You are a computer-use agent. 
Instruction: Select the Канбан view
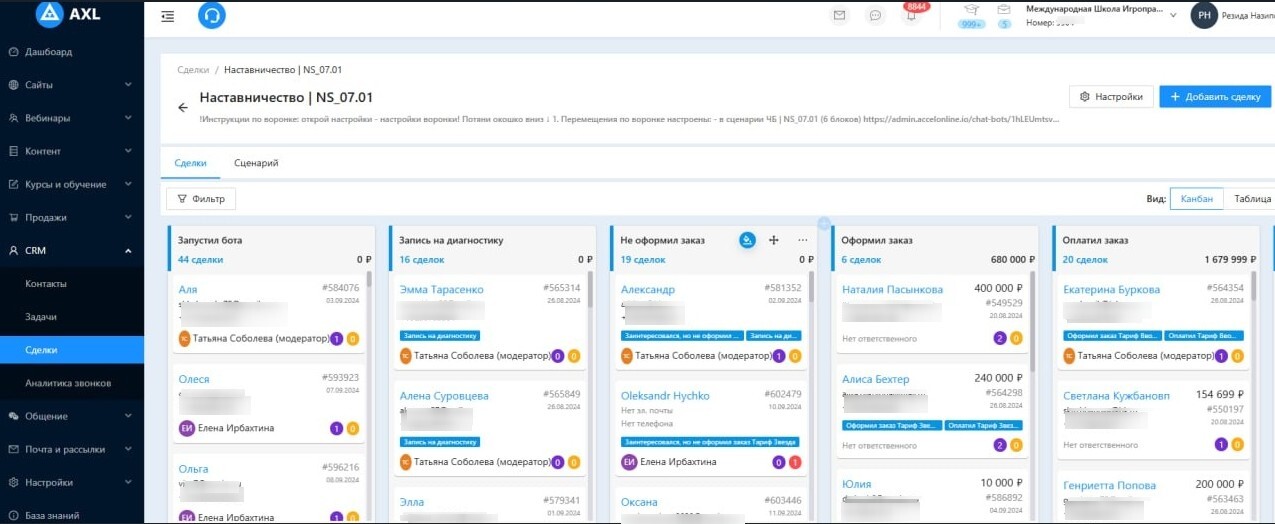pos(1196,198)
